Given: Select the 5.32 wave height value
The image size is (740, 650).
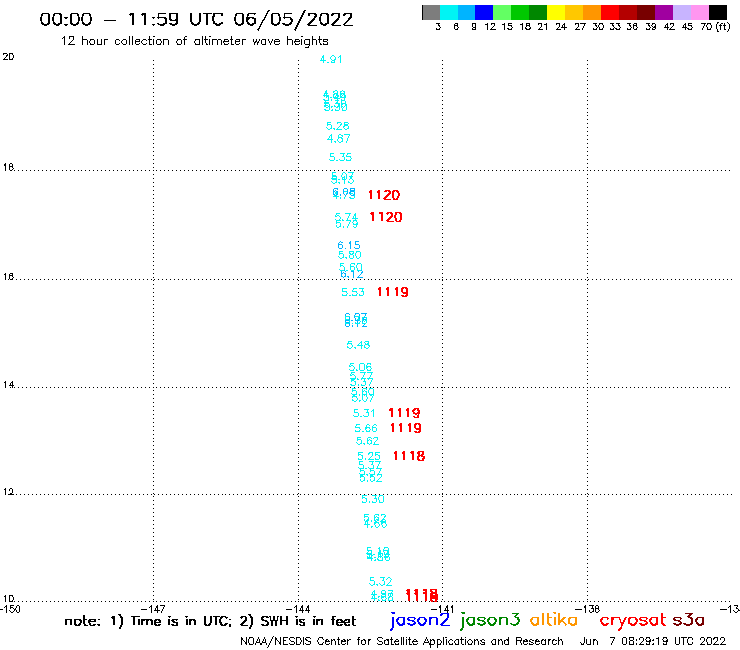Looking at the screenshot, I should tap(380, 582).
